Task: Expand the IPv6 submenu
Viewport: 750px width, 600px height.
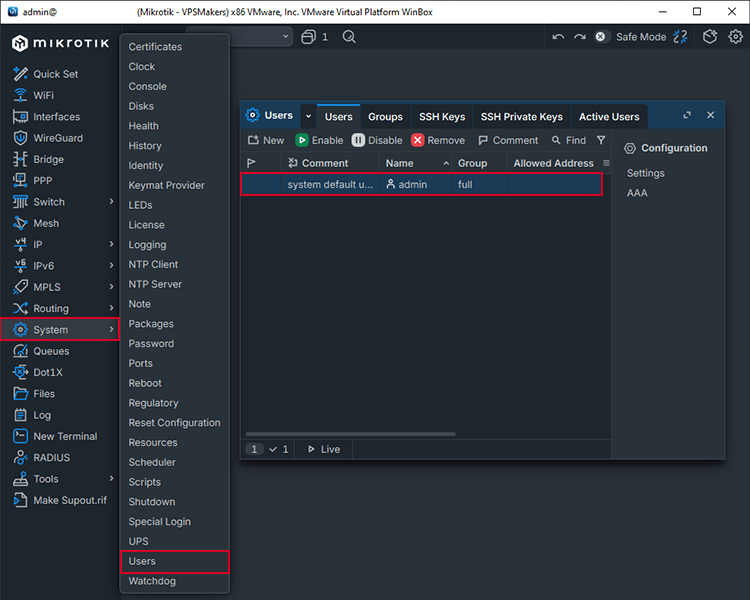Action: point(111,265)
